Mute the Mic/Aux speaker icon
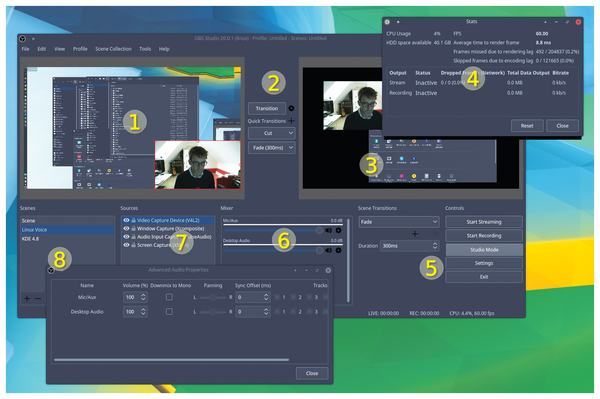This screenshot has height=399, width=600. (328, 230)
